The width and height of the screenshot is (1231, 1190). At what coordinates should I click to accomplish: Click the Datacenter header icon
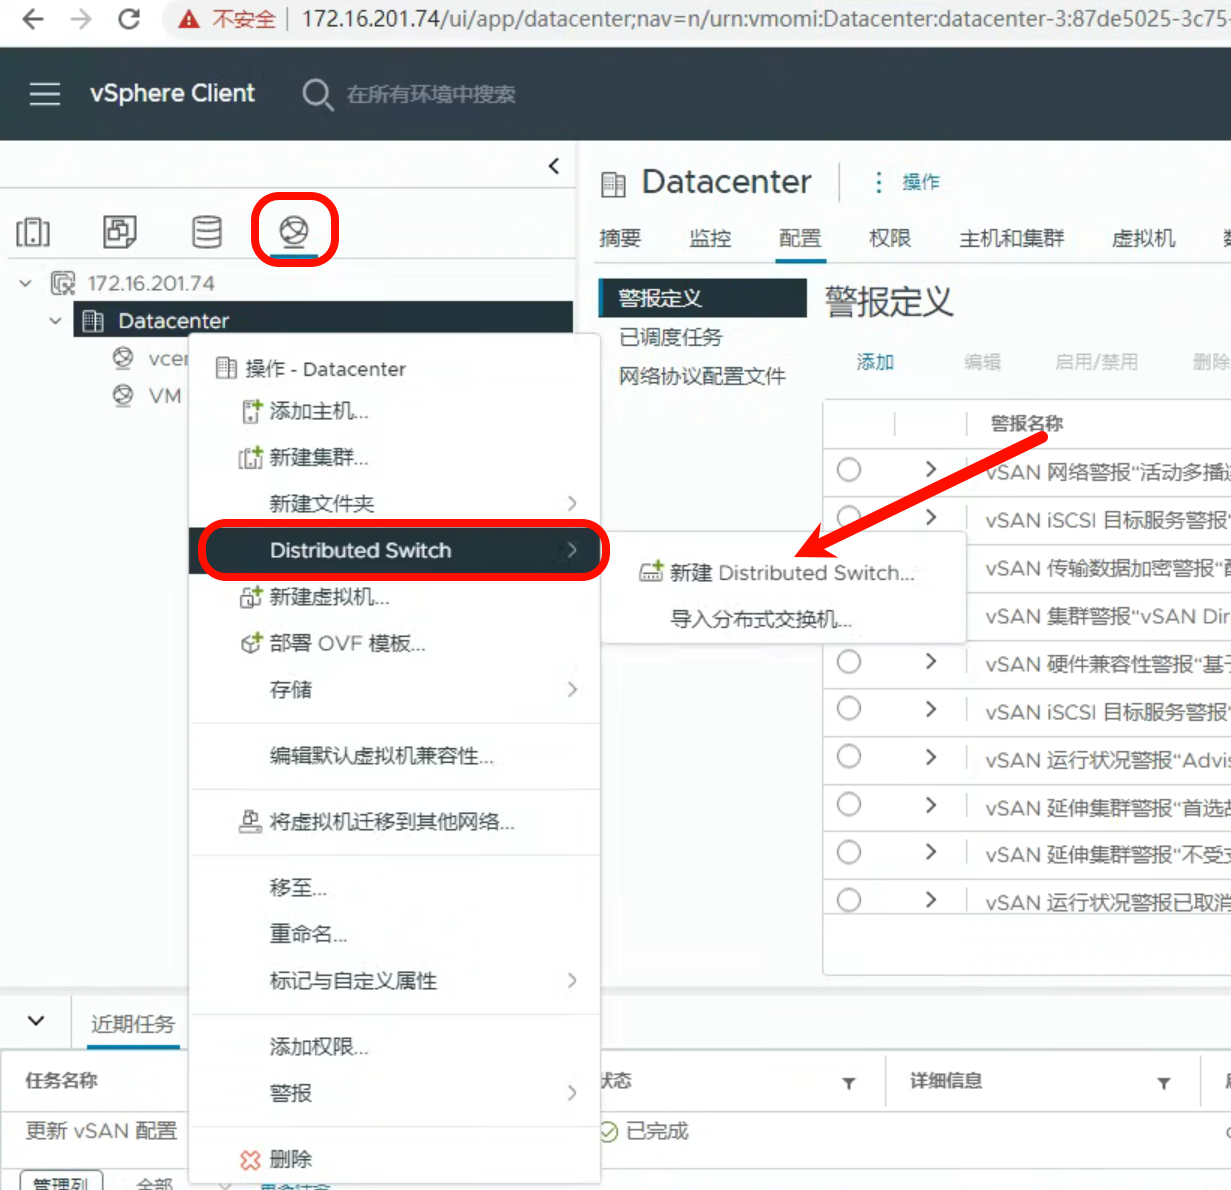[x=613, y=183]
